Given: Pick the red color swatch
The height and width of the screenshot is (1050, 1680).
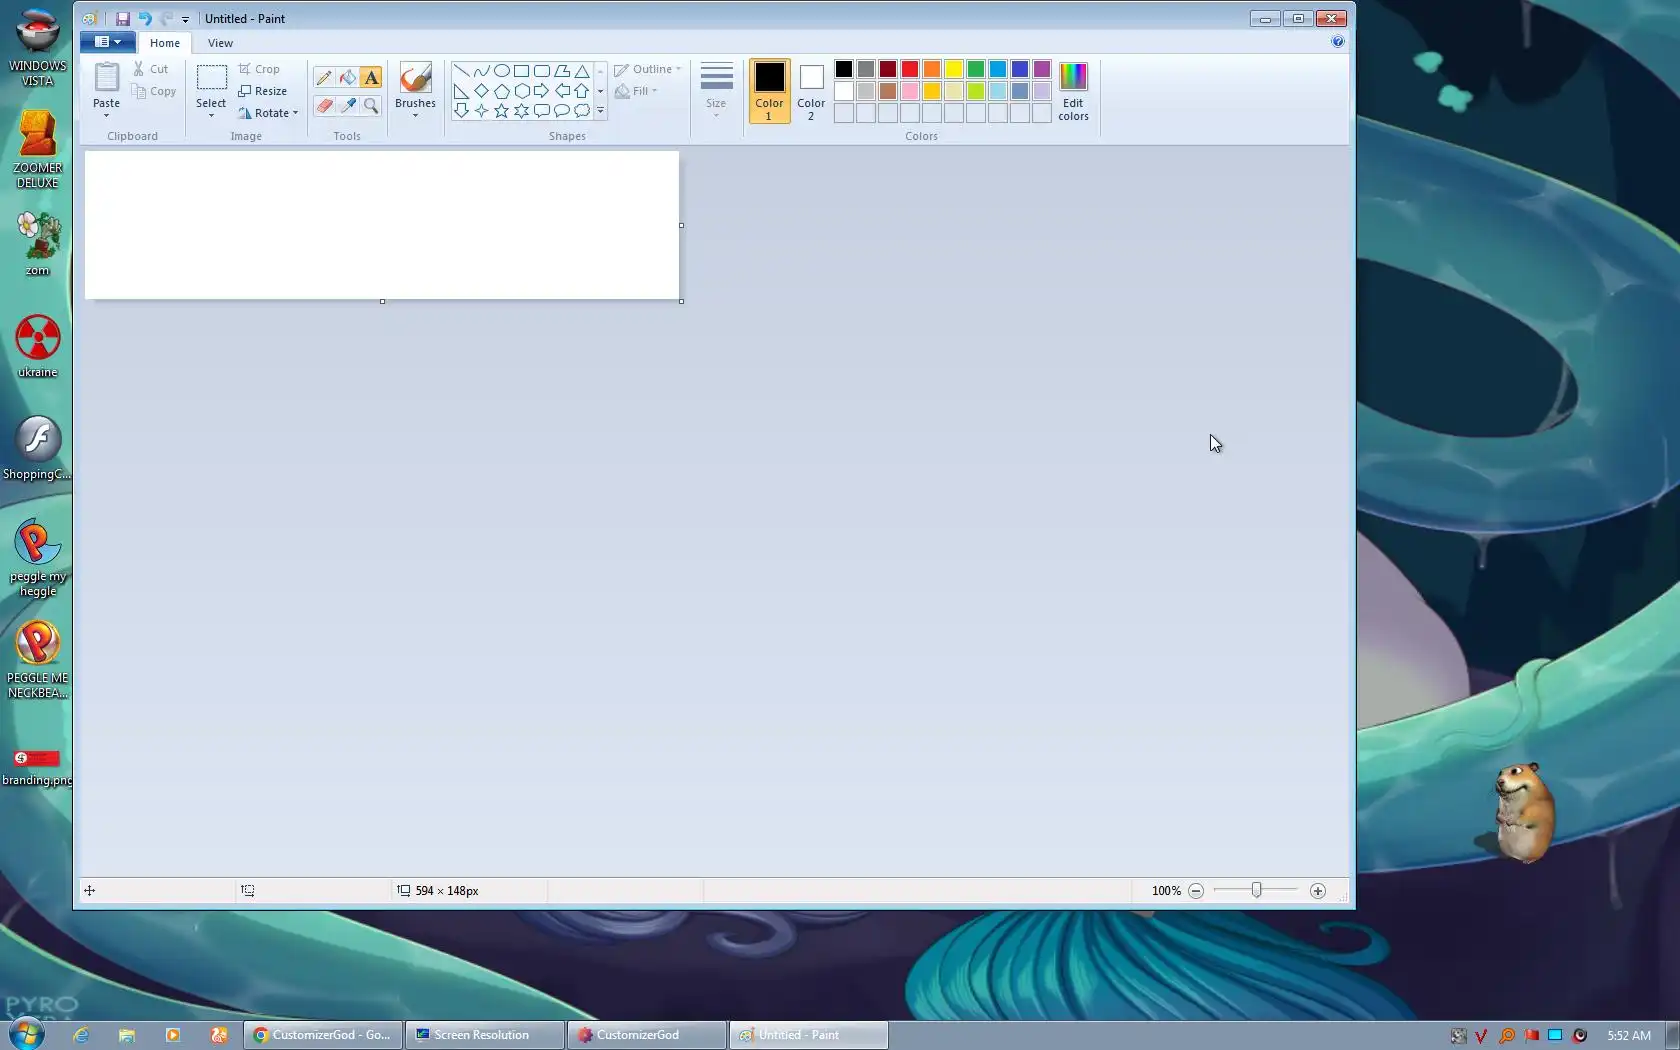Looking at the screenshot, I should coord(910,69).
